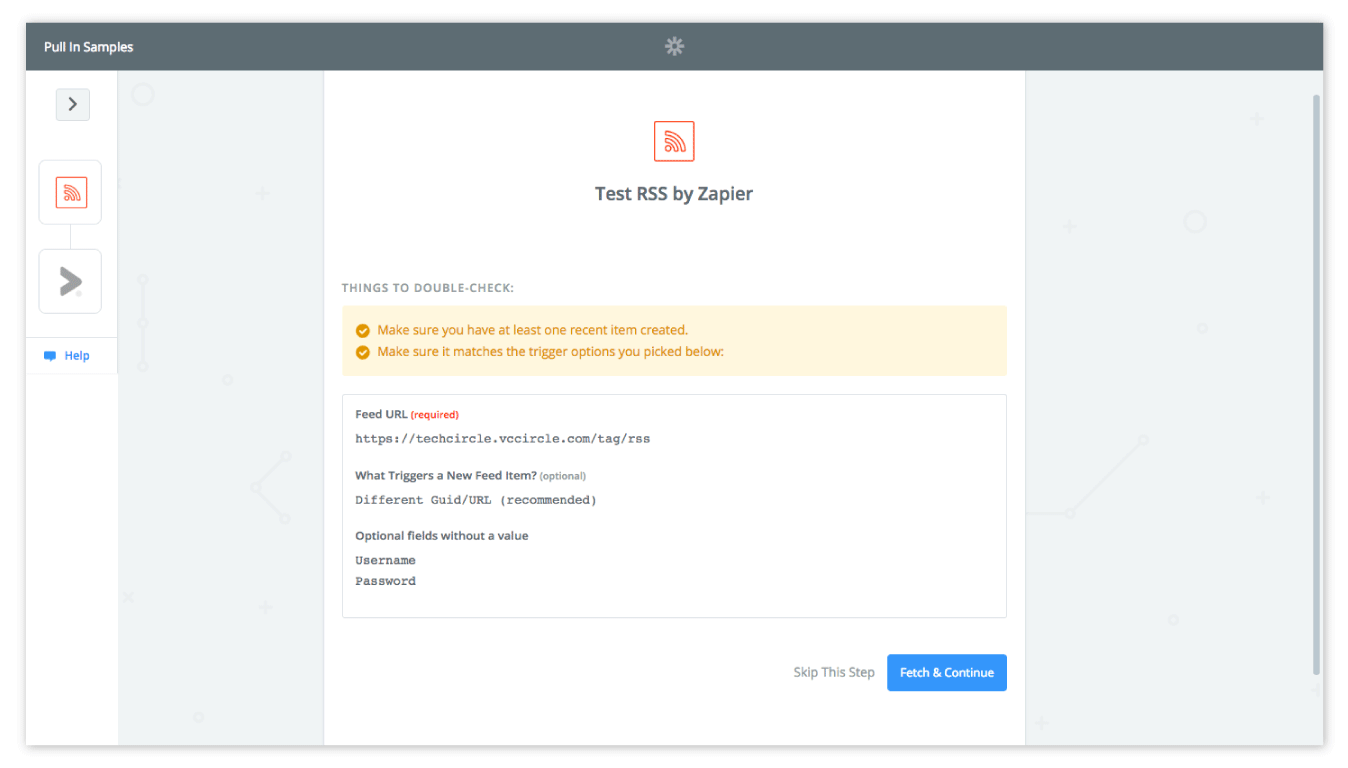Click the vertical scrollbar on the right
Image resolution: width=1348 pixels, height=768 pixels.
[1316, 385]
